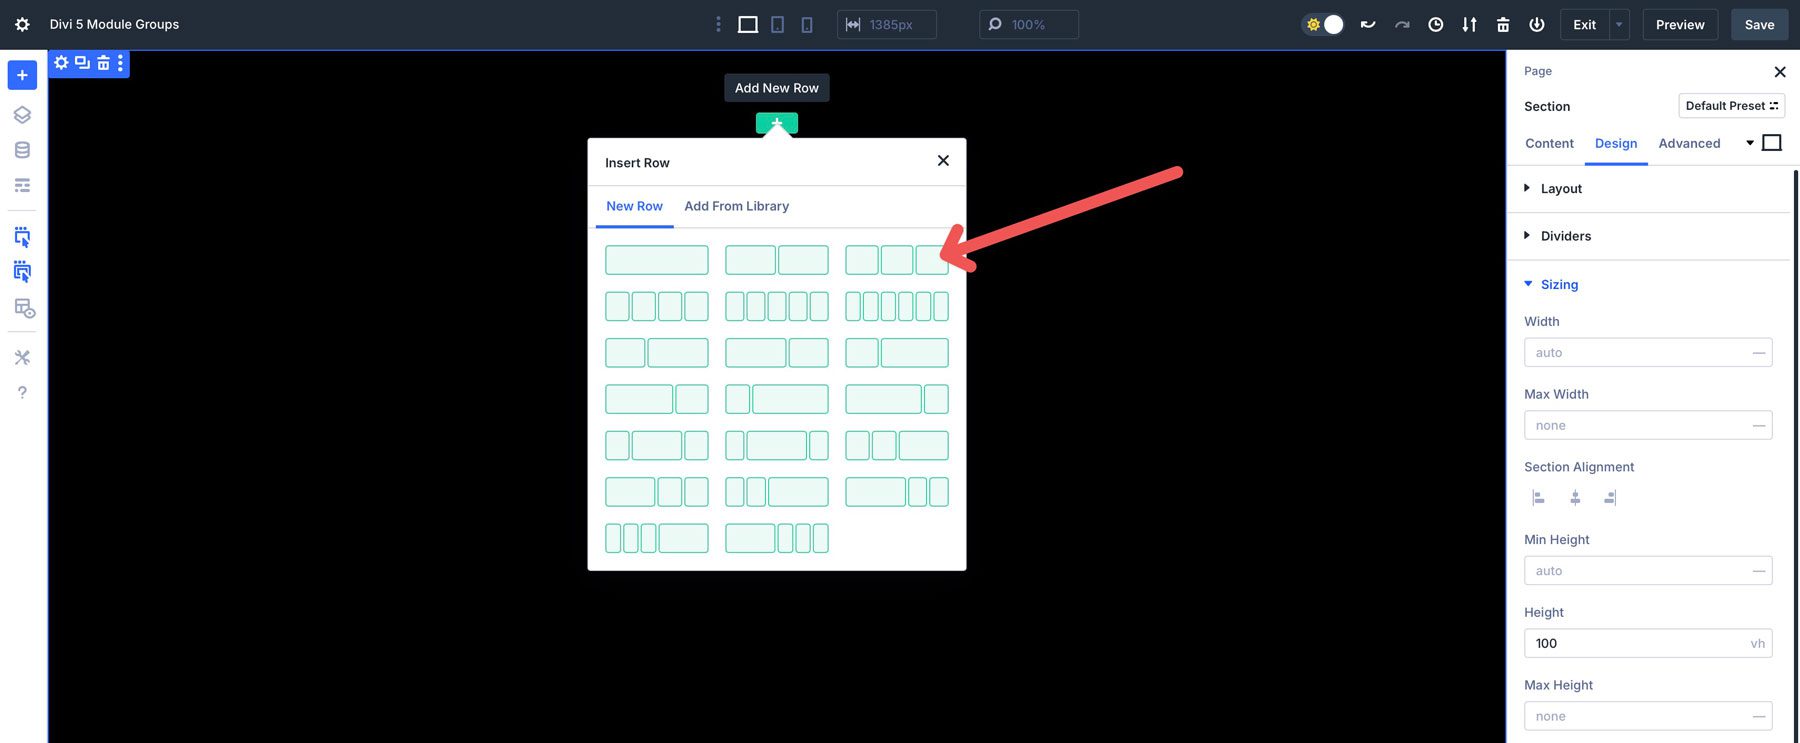Open the Default Preset dropdown
This screenshot has width=1800, height=743.
pyautogui.click(x=1731, y=106)
